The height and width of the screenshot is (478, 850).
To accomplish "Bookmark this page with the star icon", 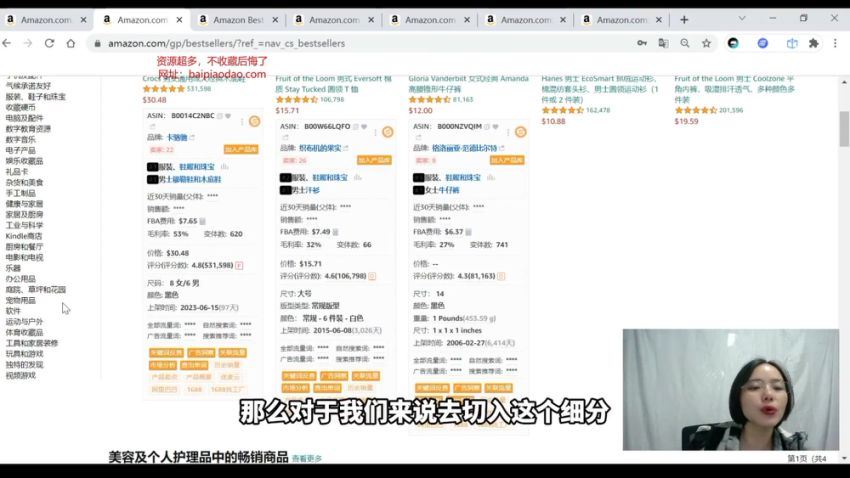I will 706,43.
